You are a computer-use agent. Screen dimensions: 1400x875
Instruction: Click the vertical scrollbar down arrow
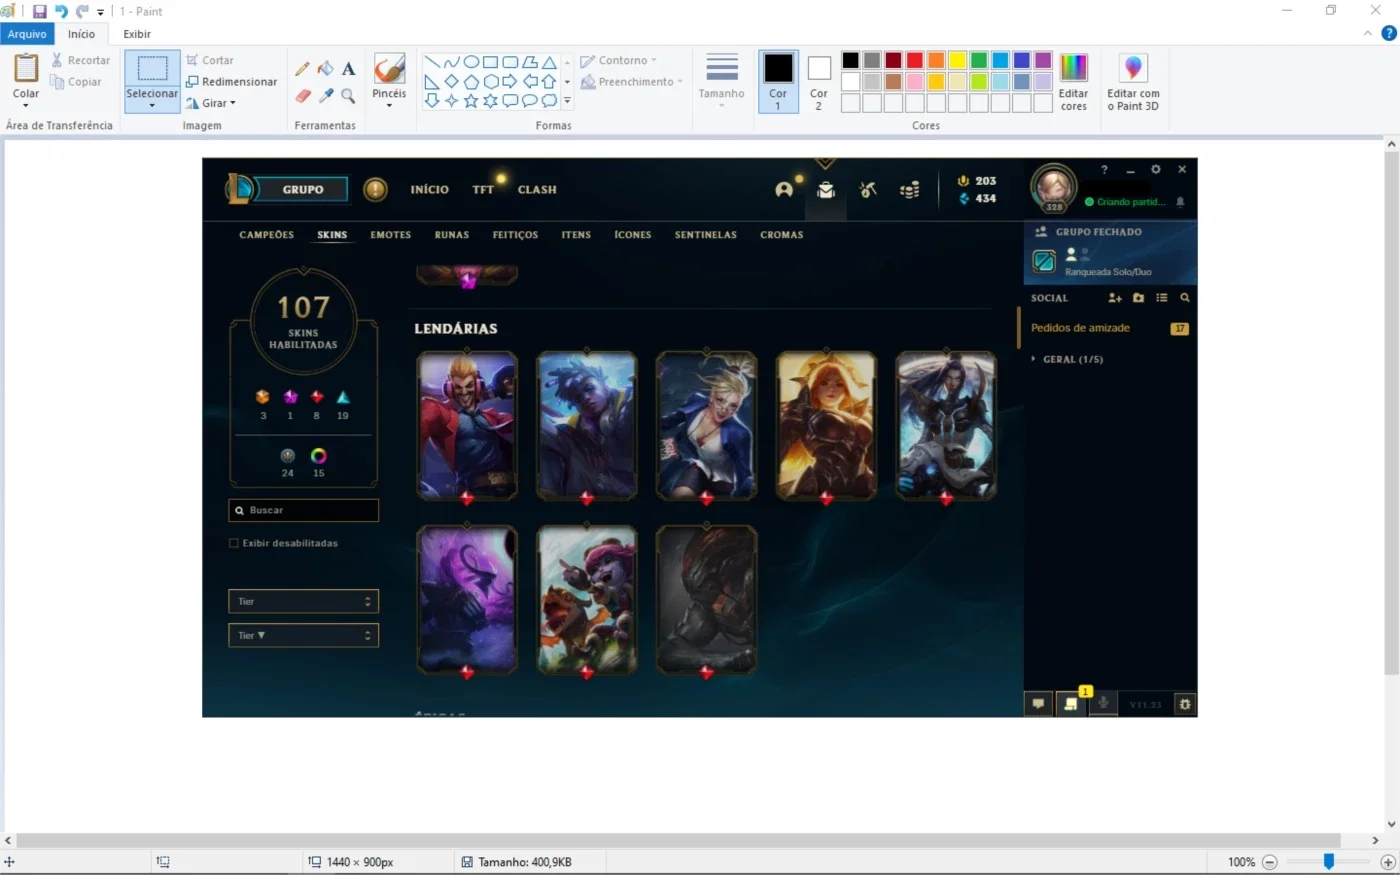(x=1391, y=825)
